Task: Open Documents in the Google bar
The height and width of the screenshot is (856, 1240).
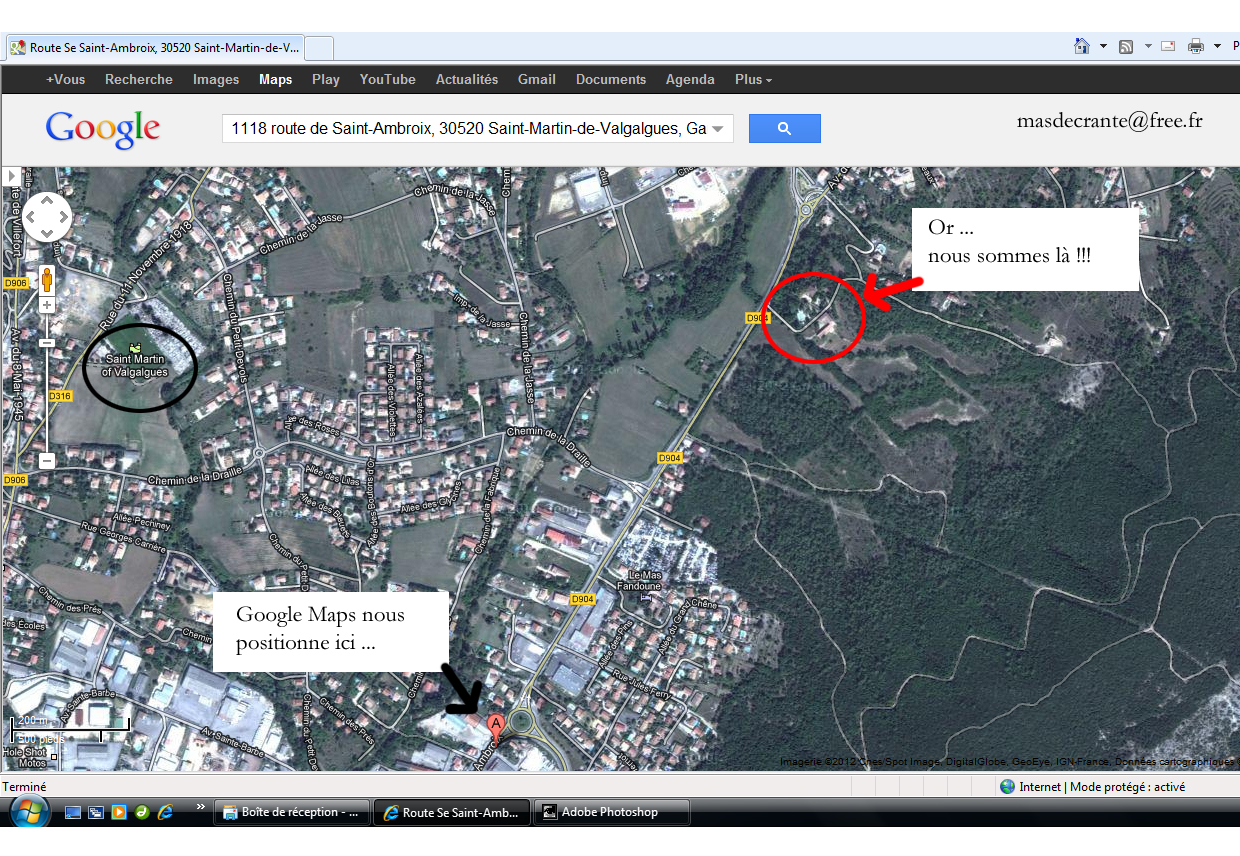Action: tap(611, 80)
